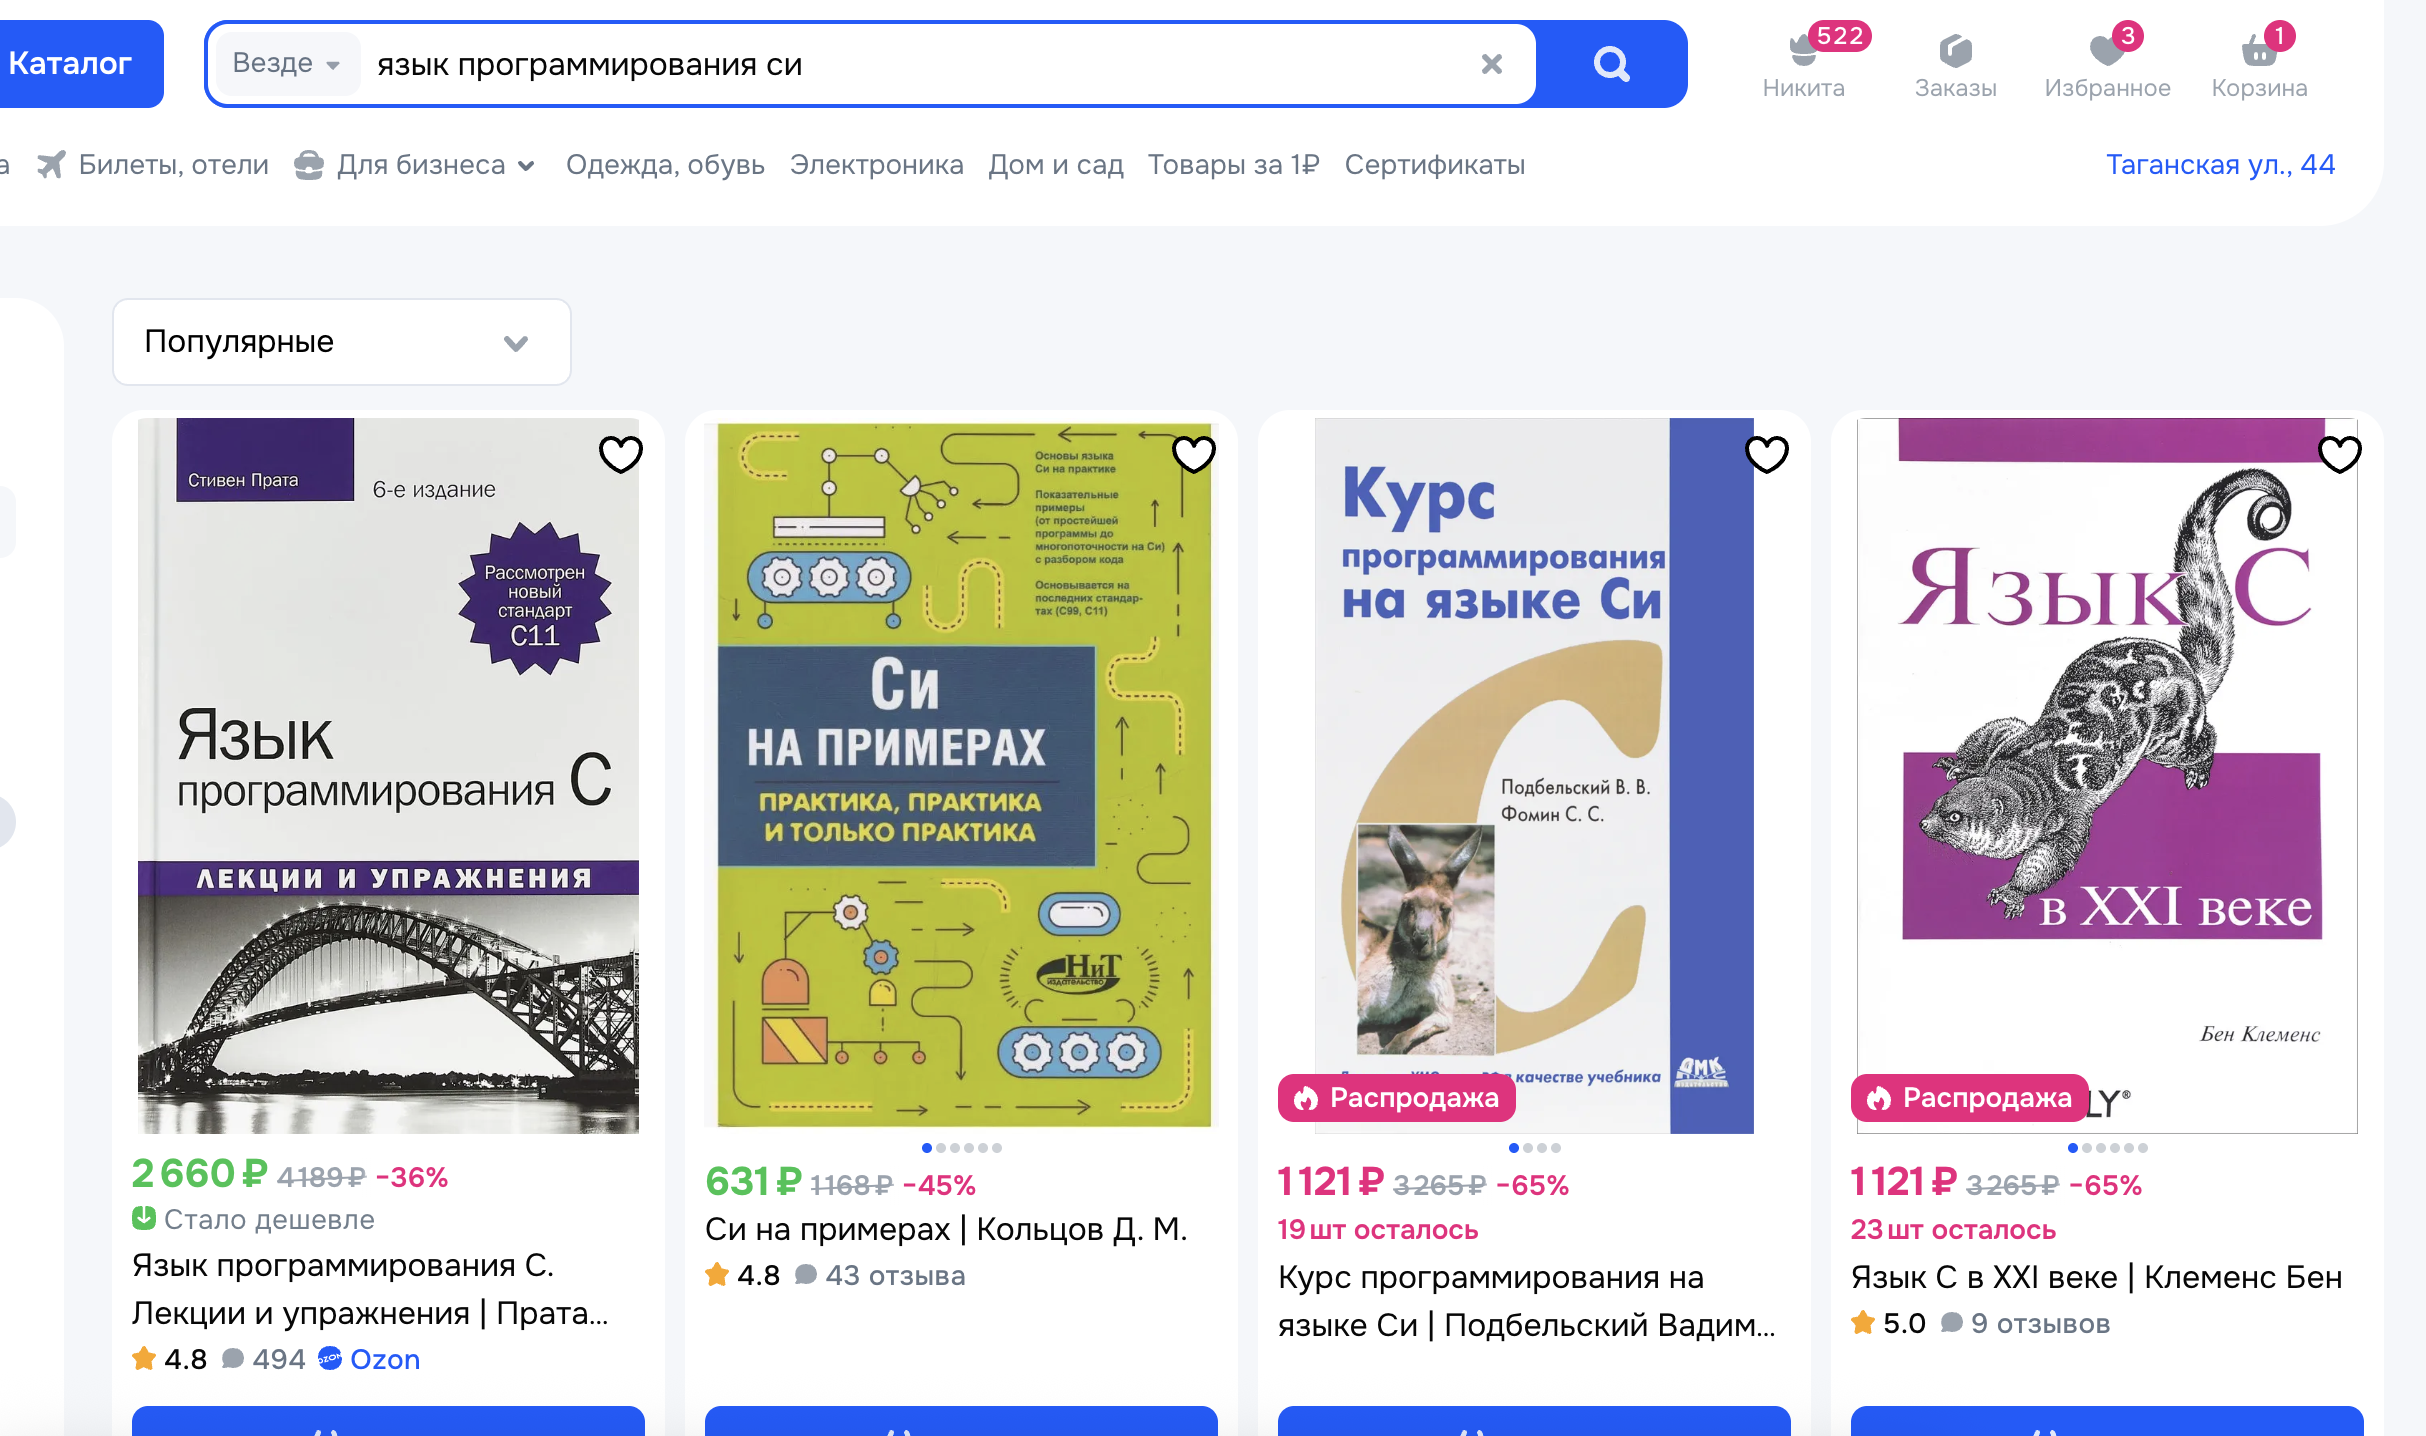Click the Стало дешевле price-drop label
This screenshot has width=2426, height=1436.
(254, 1220)
